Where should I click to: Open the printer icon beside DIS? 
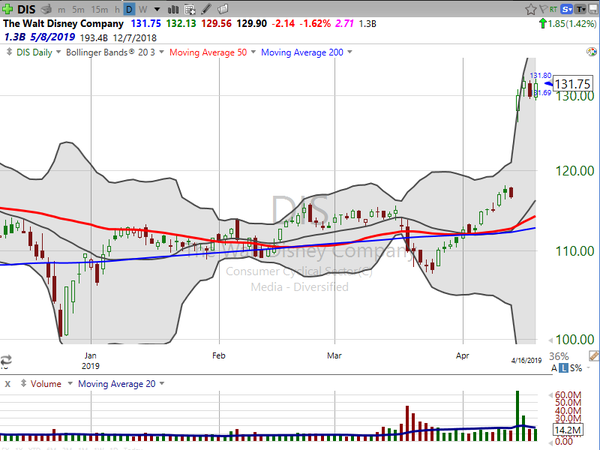[x=47, y=9]
